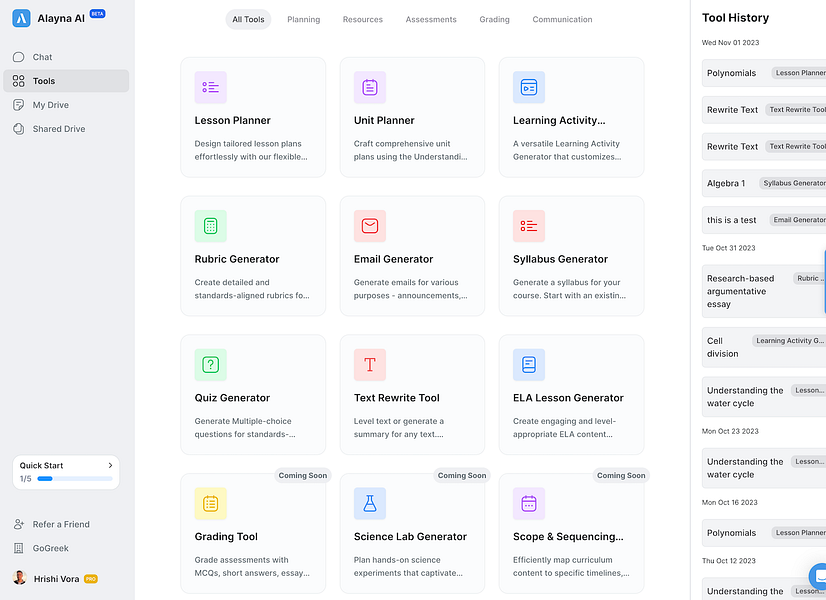The height and width of the screenshot is (600, 826).
Task: Click the Email Generator envelope icon
Action: pos(370,226)
